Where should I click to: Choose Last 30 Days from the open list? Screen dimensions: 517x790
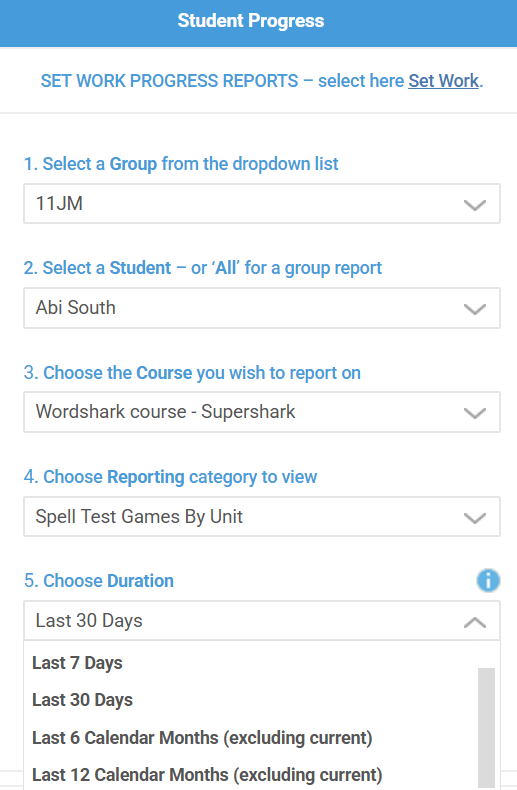click(x=251, y=700)
